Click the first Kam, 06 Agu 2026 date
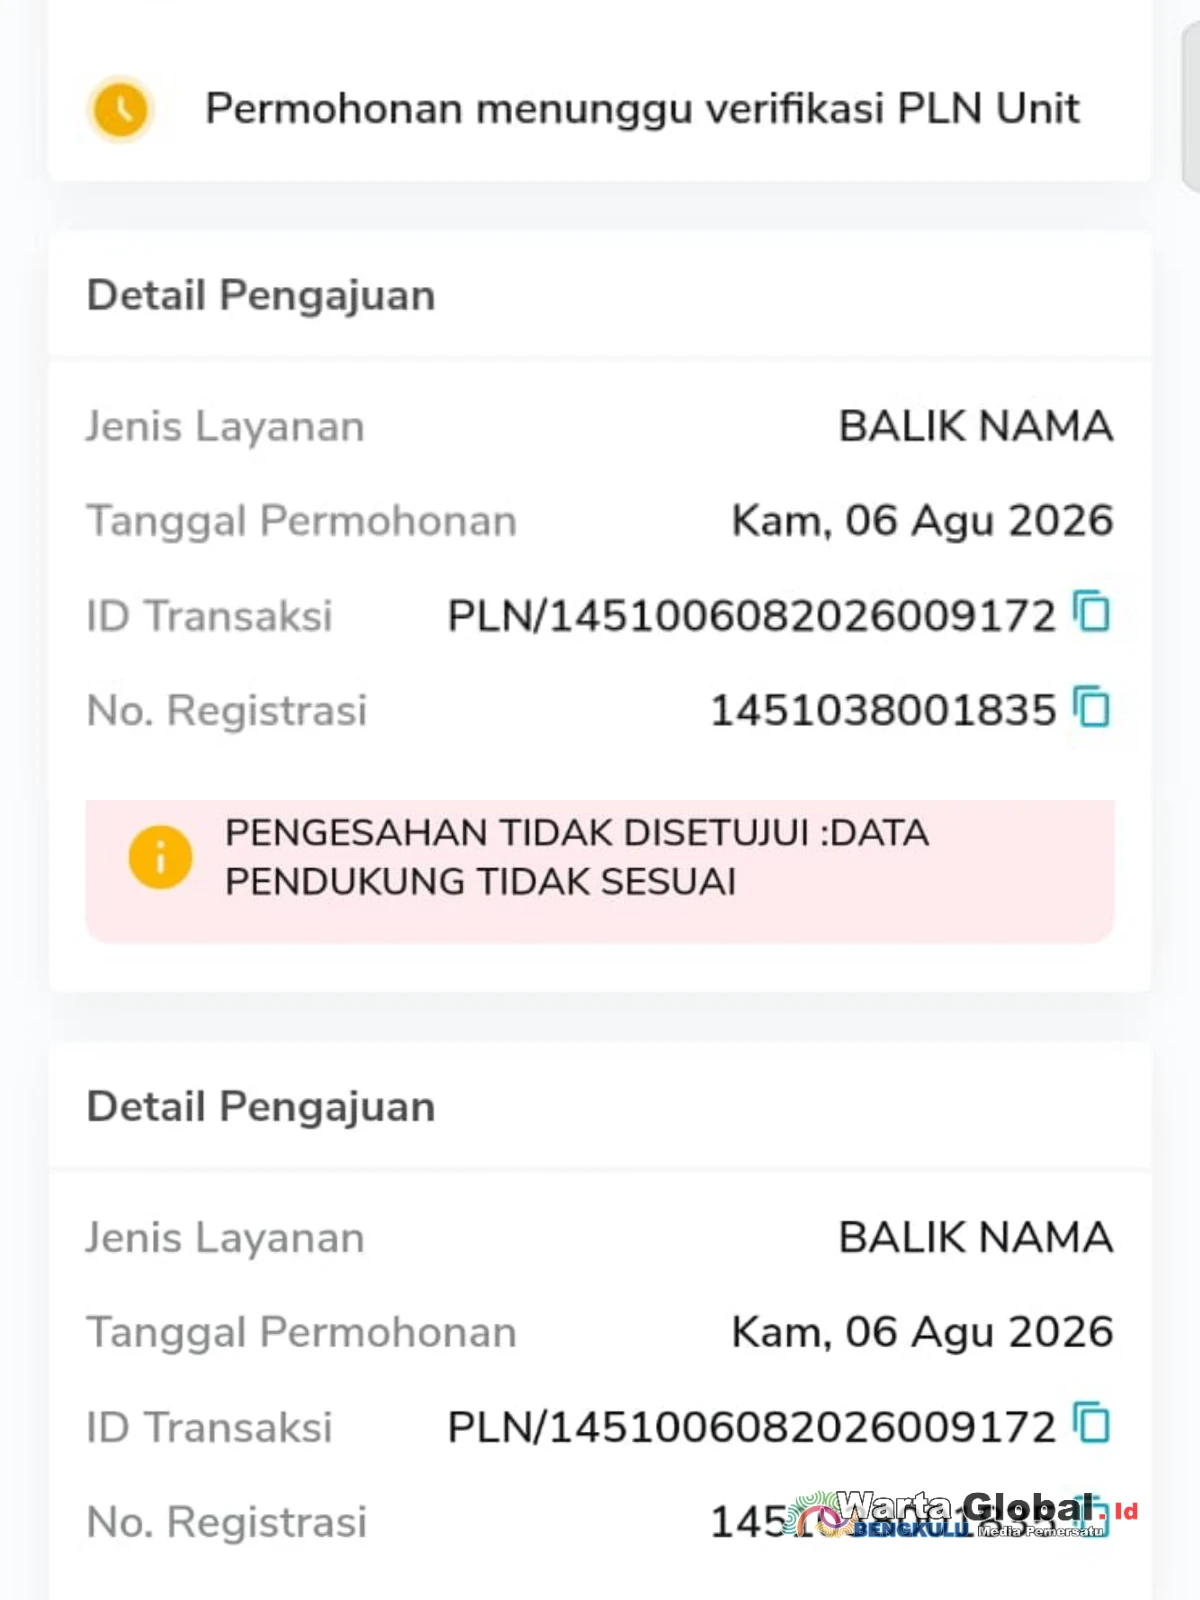The height and width of the screenshot is (1600, 1200). [922, 521]
